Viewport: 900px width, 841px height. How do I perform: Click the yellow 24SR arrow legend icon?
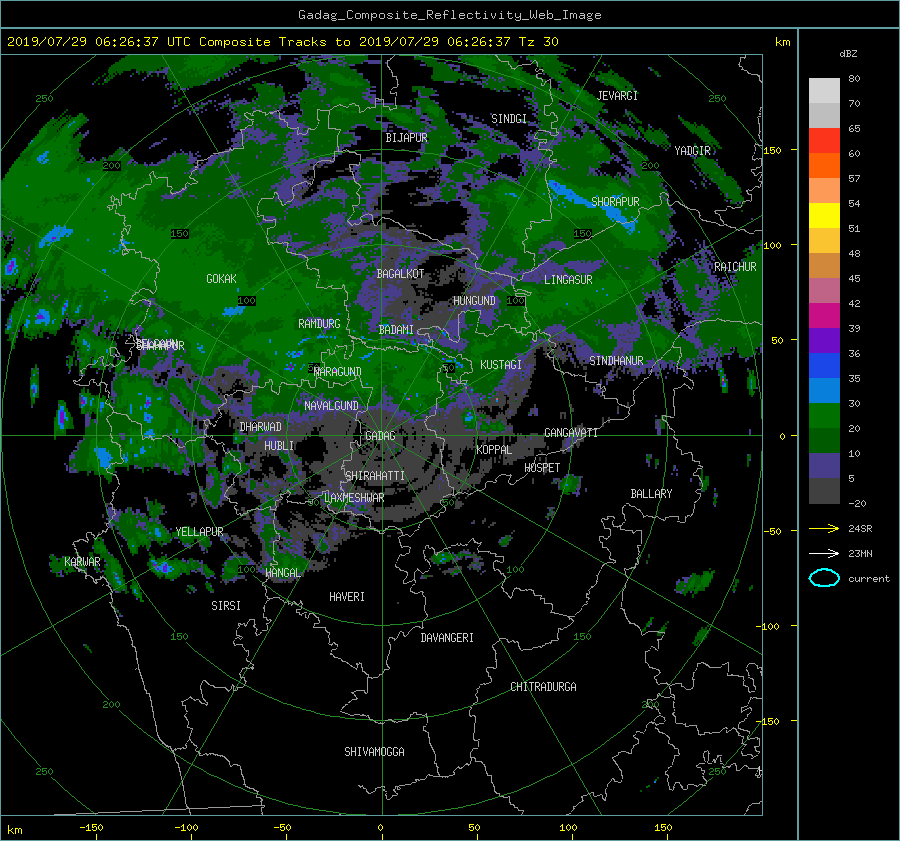click(824, 528)
